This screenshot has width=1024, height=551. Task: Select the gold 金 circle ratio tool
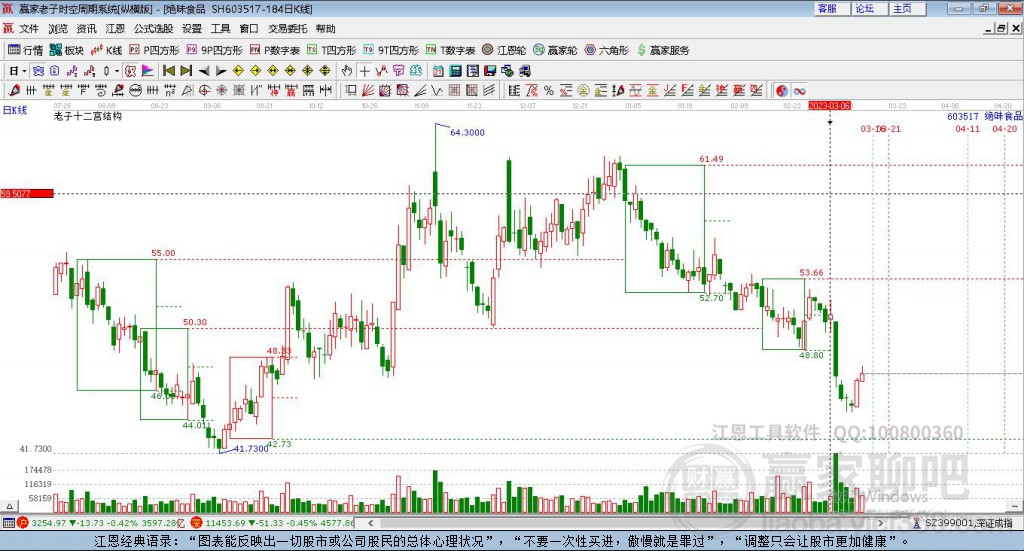583,91
